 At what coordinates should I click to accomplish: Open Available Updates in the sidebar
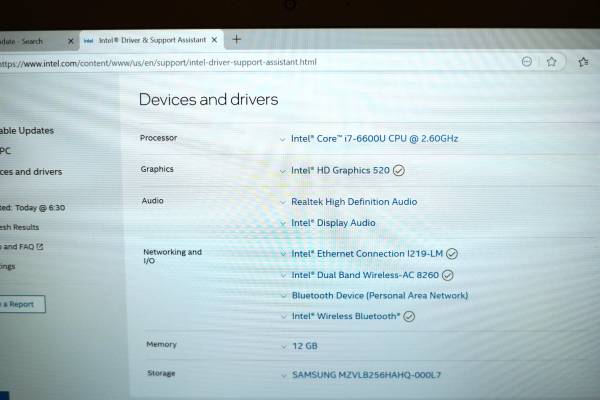(27, 131)
